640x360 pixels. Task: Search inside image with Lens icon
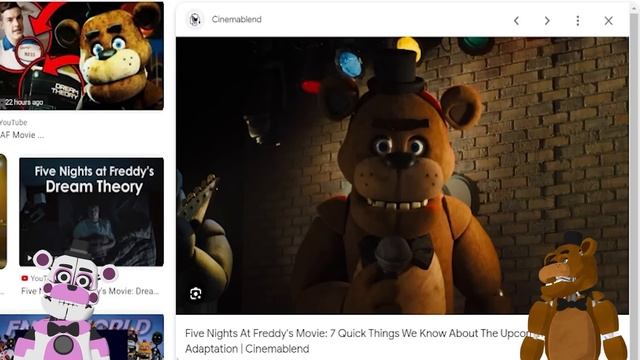click(x=196, y=293)
